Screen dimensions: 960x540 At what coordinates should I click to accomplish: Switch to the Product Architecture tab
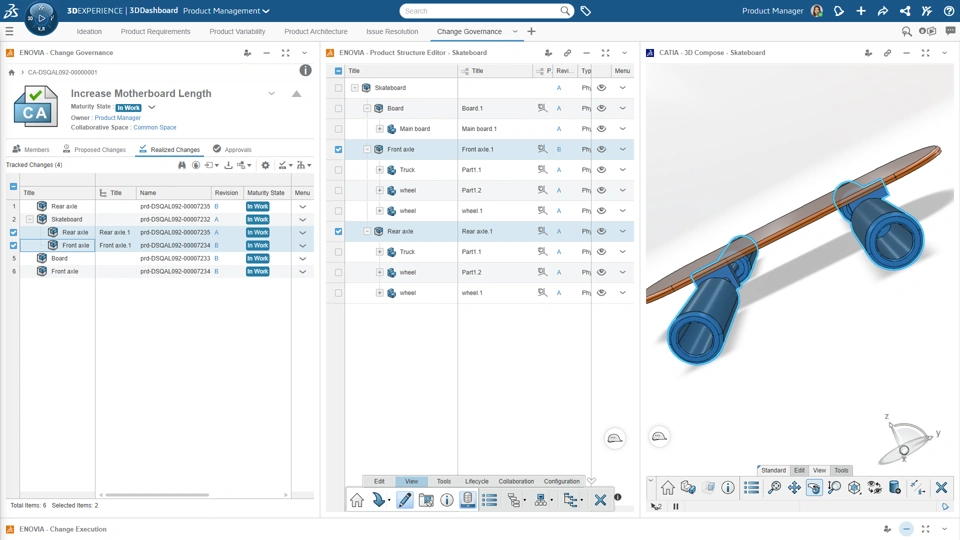[316, 31]
